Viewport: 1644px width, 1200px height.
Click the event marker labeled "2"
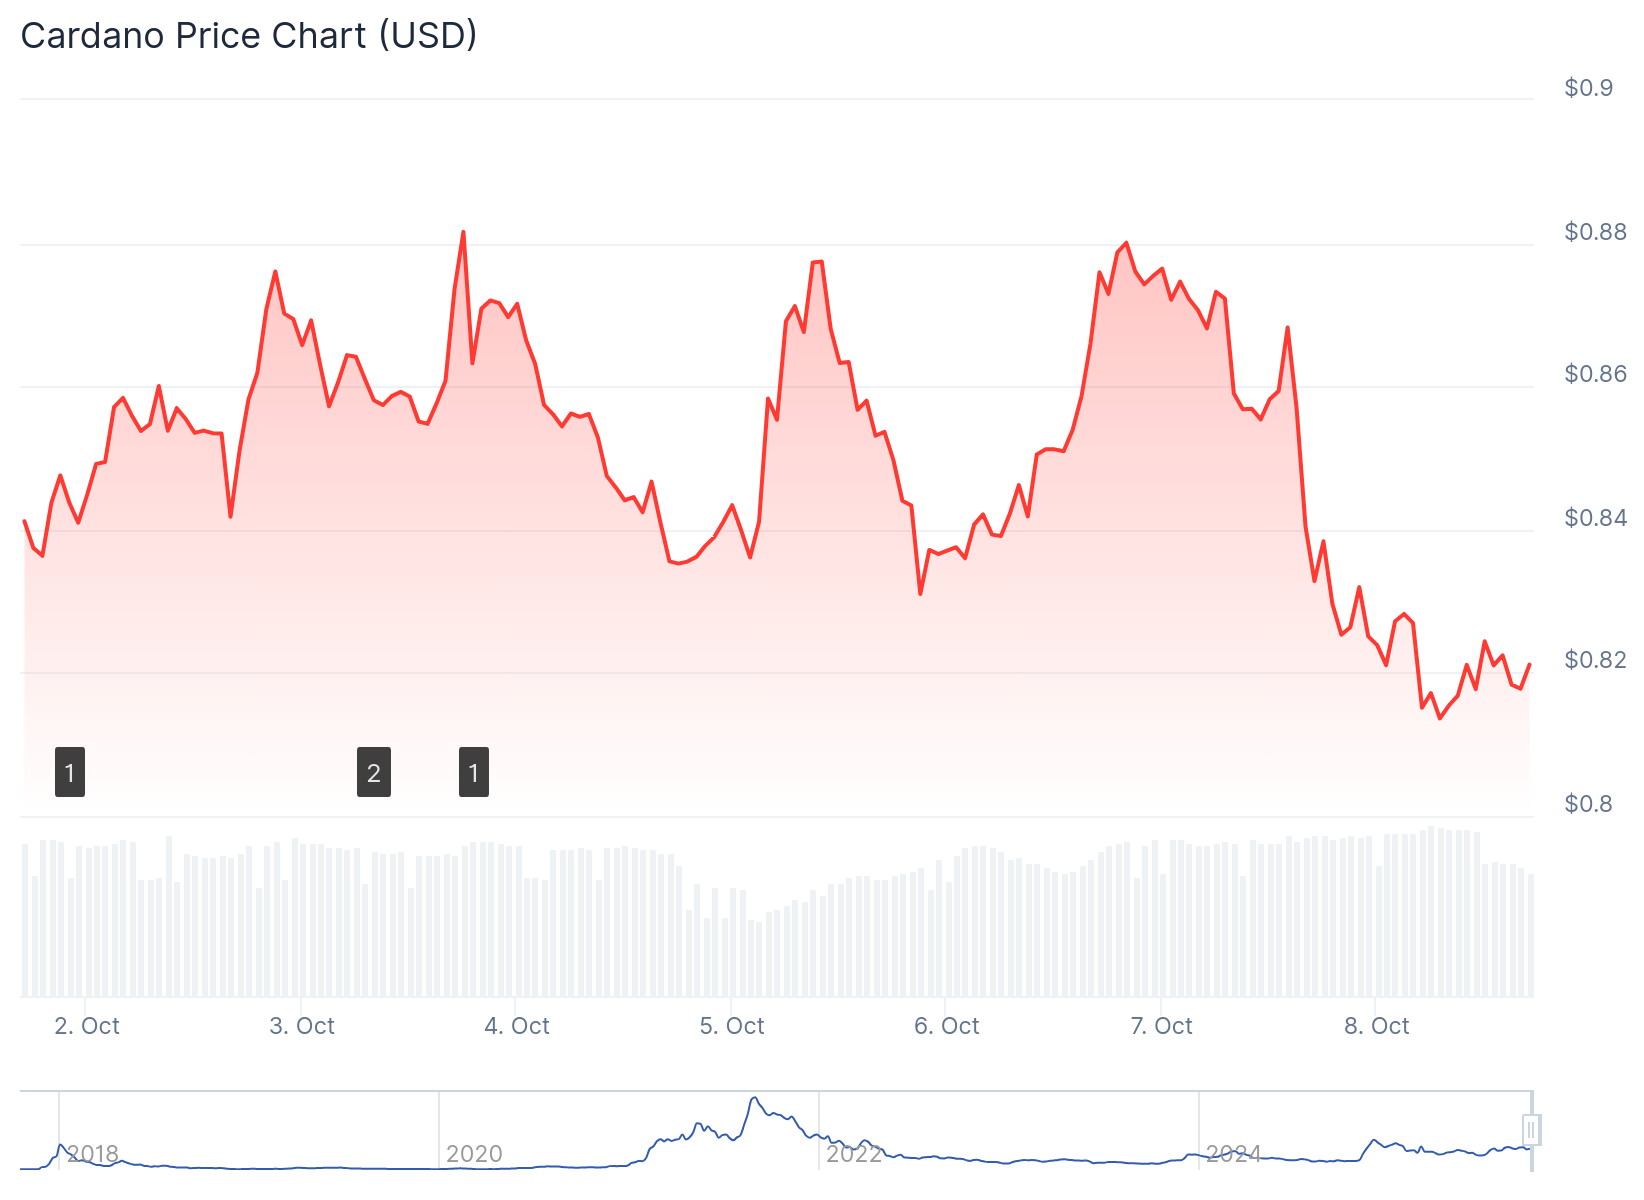[x=373, y=772]
